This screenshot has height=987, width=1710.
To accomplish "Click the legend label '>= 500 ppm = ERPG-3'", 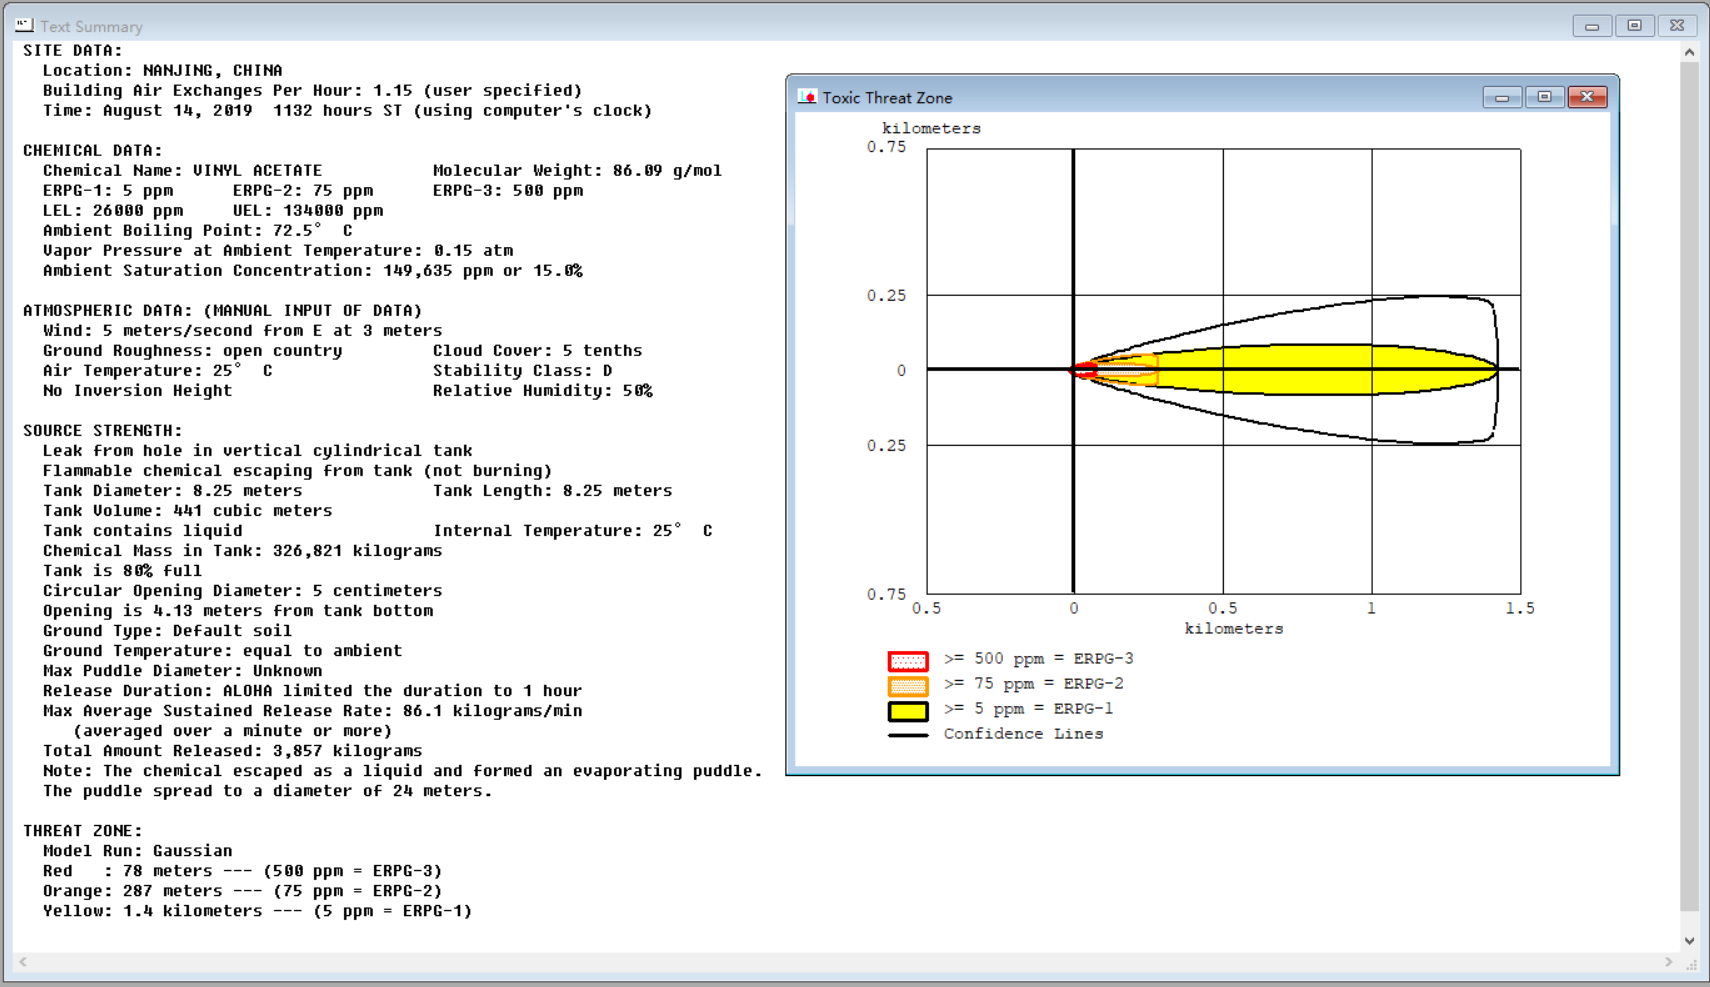I will [1038, 659].
